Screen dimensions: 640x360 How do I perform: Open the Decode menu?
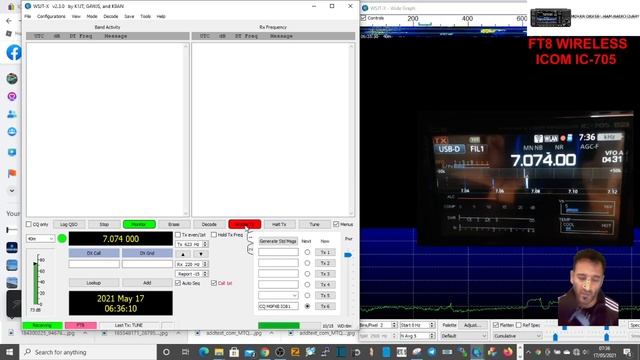tap(111, 16)
